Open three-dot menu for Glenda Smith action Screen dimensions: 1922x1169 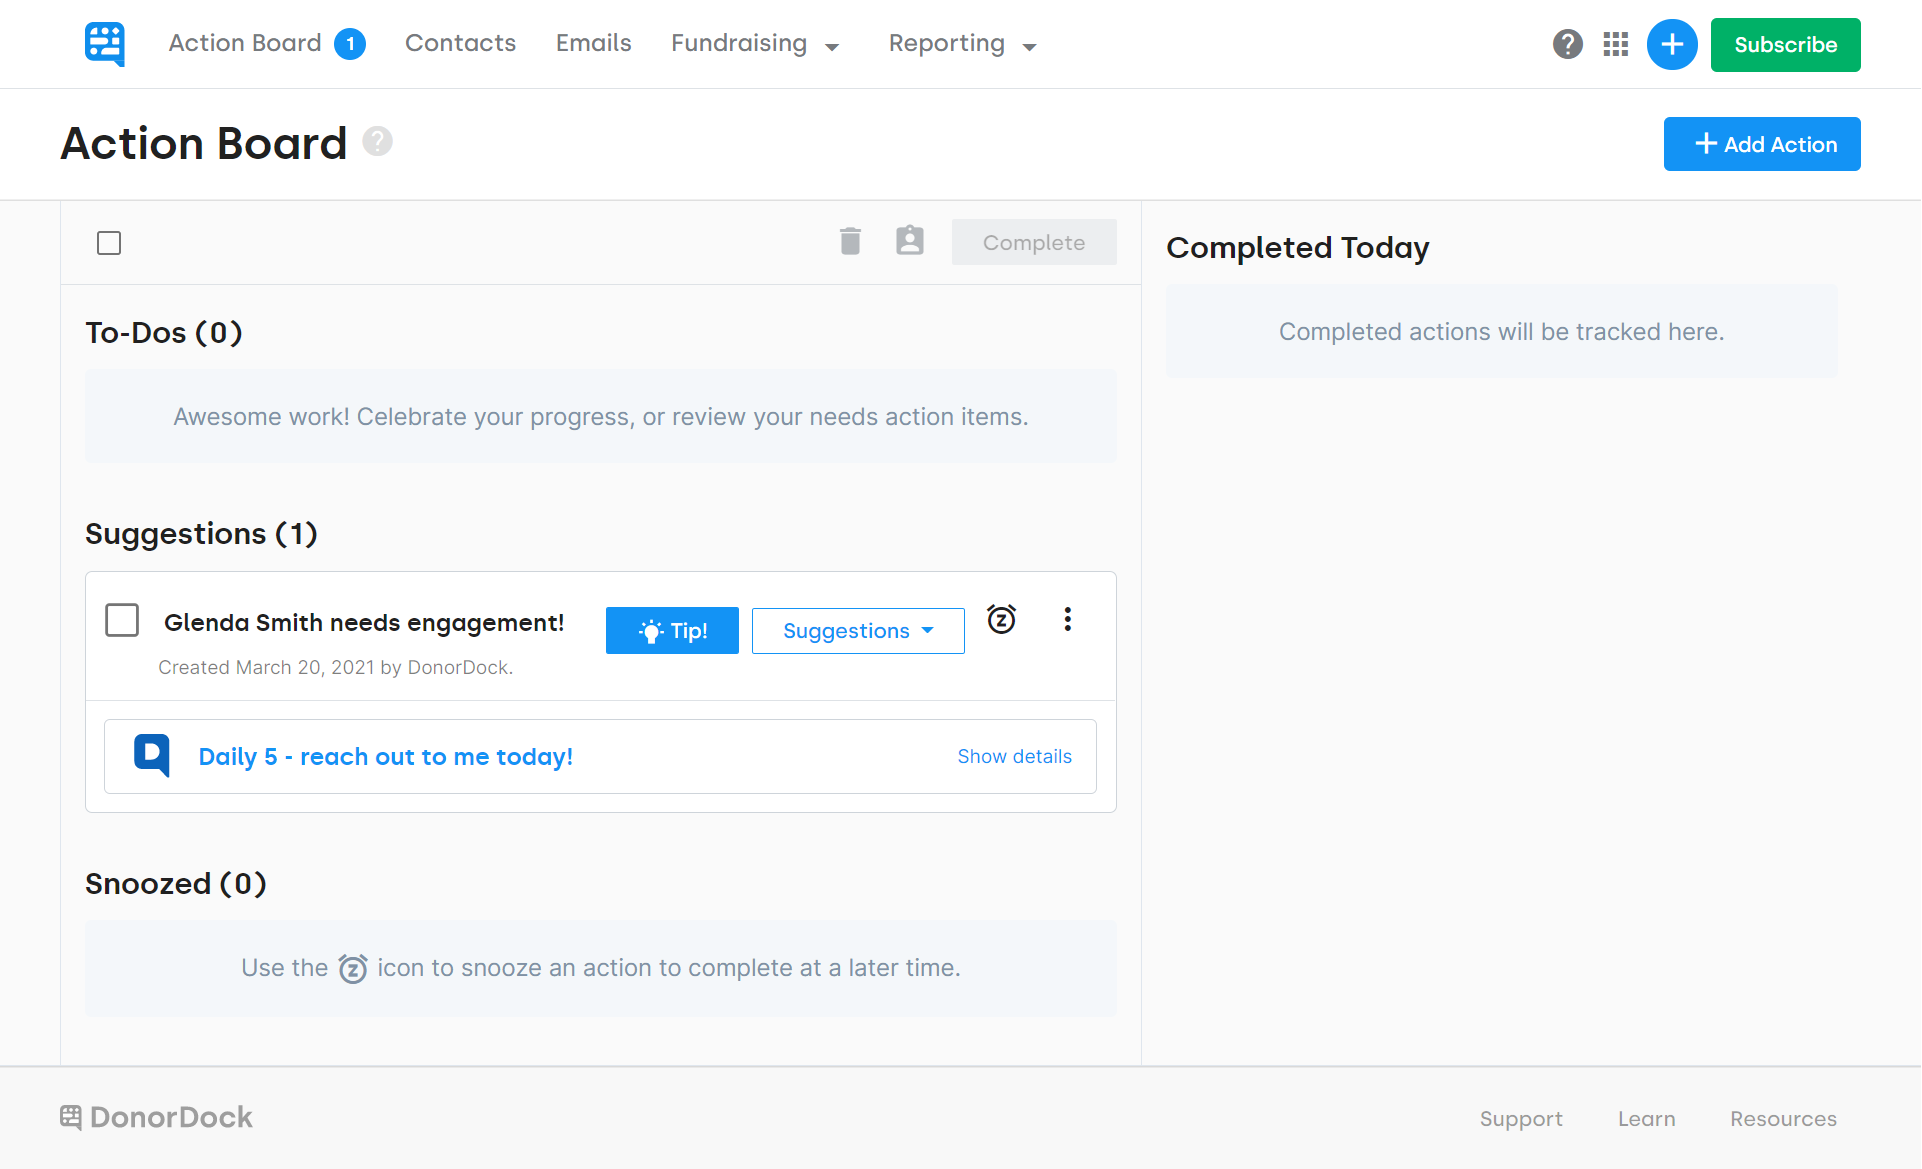coord(1067,620)
